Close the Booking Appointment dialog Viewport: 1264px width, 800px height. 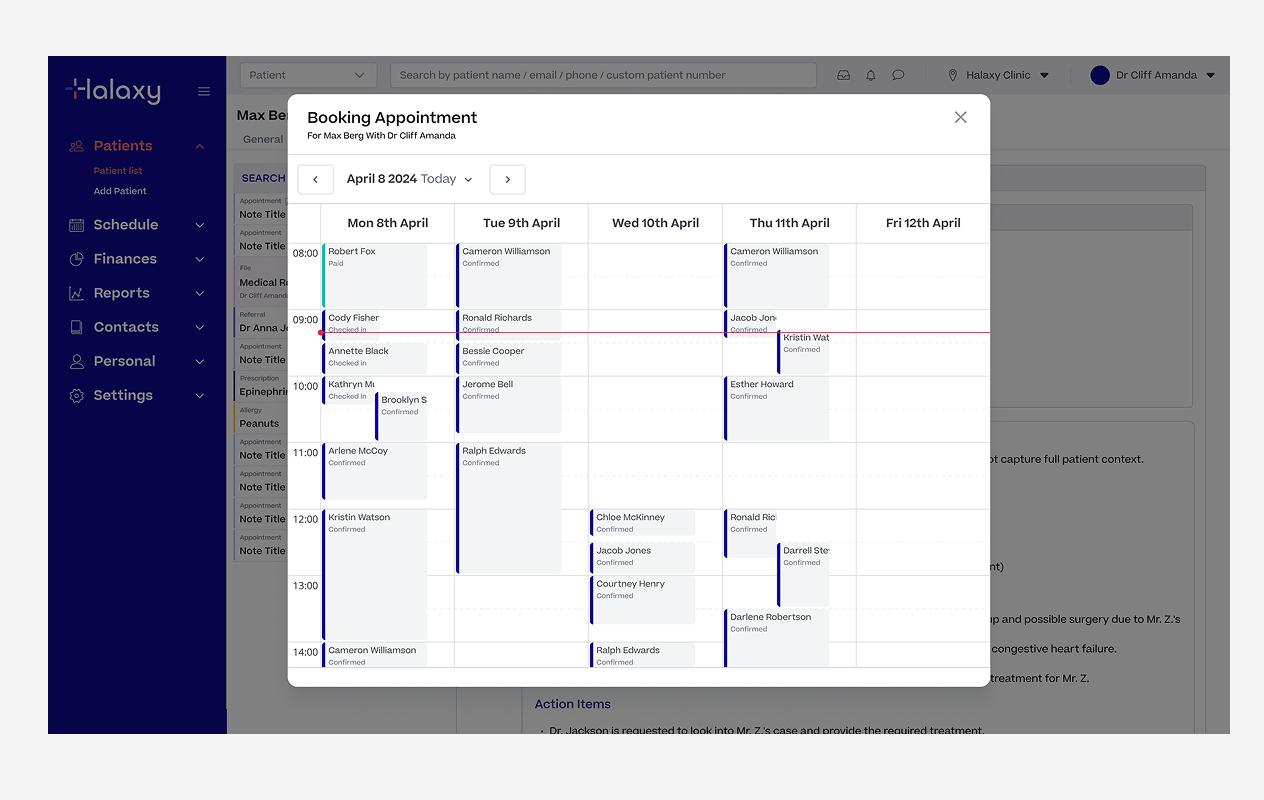pyautogui.click(x=960, y=117)
